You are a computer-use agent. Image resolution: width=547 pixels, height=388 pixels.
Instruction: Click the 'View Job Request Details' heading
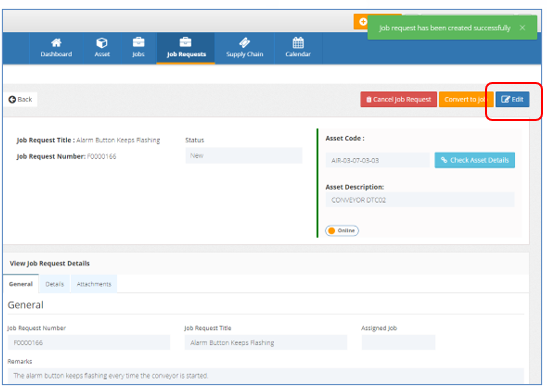[50, 263]
